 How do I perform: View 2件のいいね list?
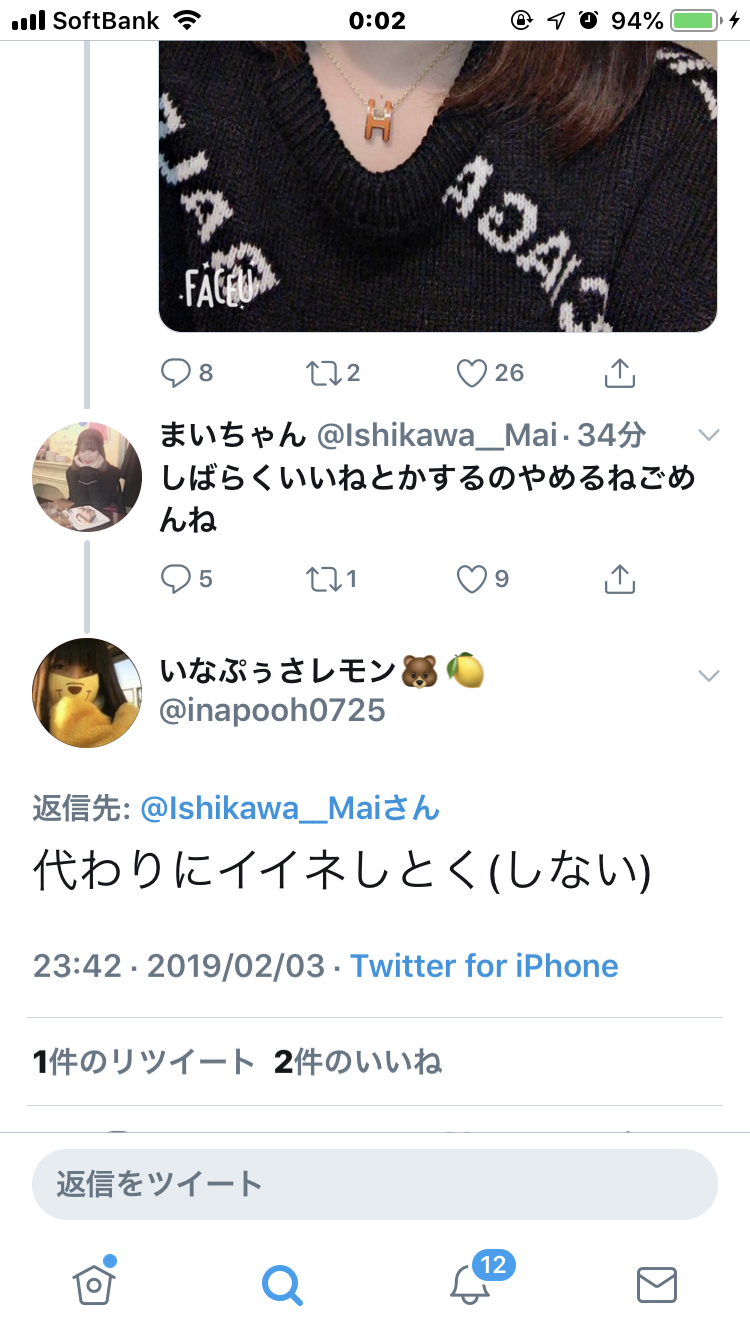tap(358, 1062)
